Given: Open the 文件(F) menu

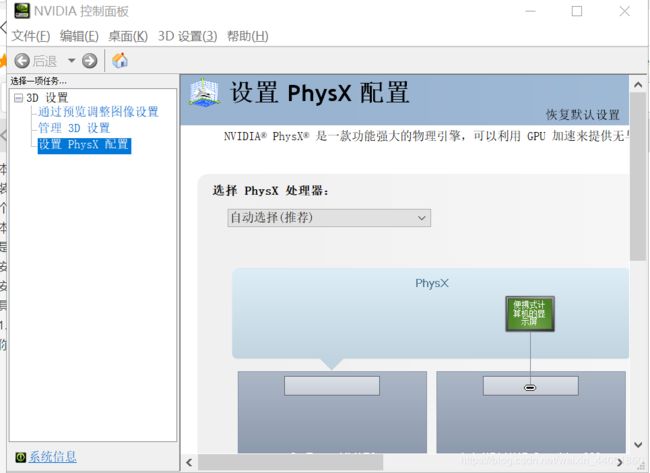Looking at the screenshot, I should coord(31,36).
